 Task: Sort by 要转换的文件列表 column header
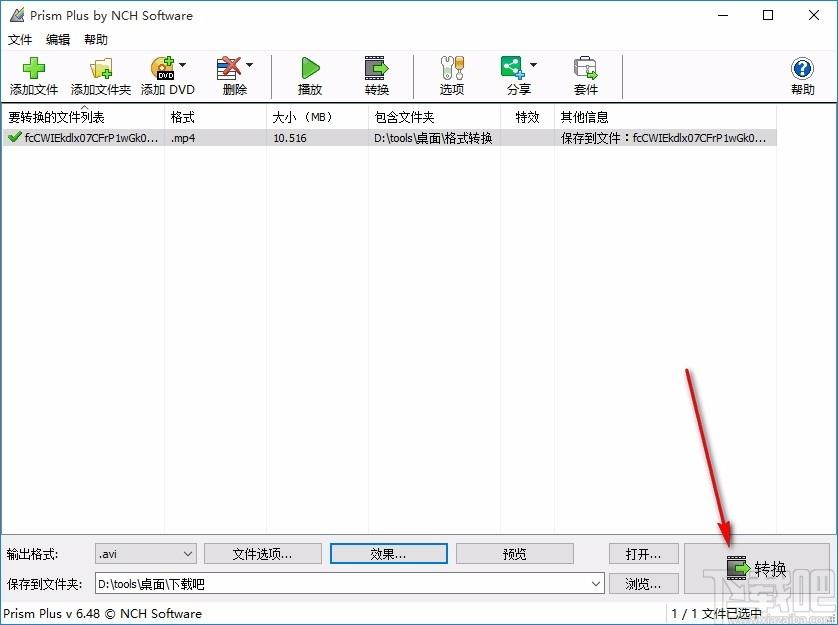83,117
